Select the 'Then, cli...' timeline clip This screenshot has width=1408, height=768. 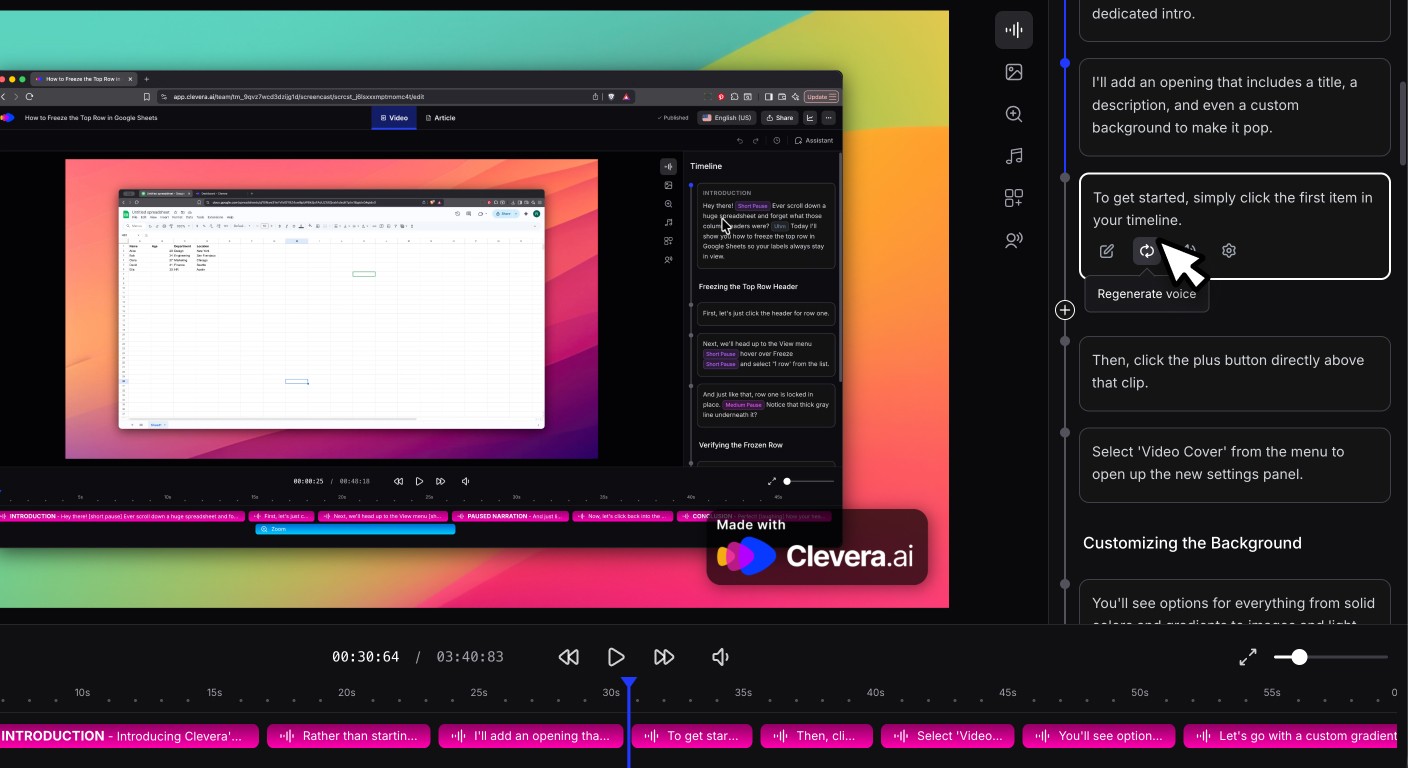[x=817, y=736]
